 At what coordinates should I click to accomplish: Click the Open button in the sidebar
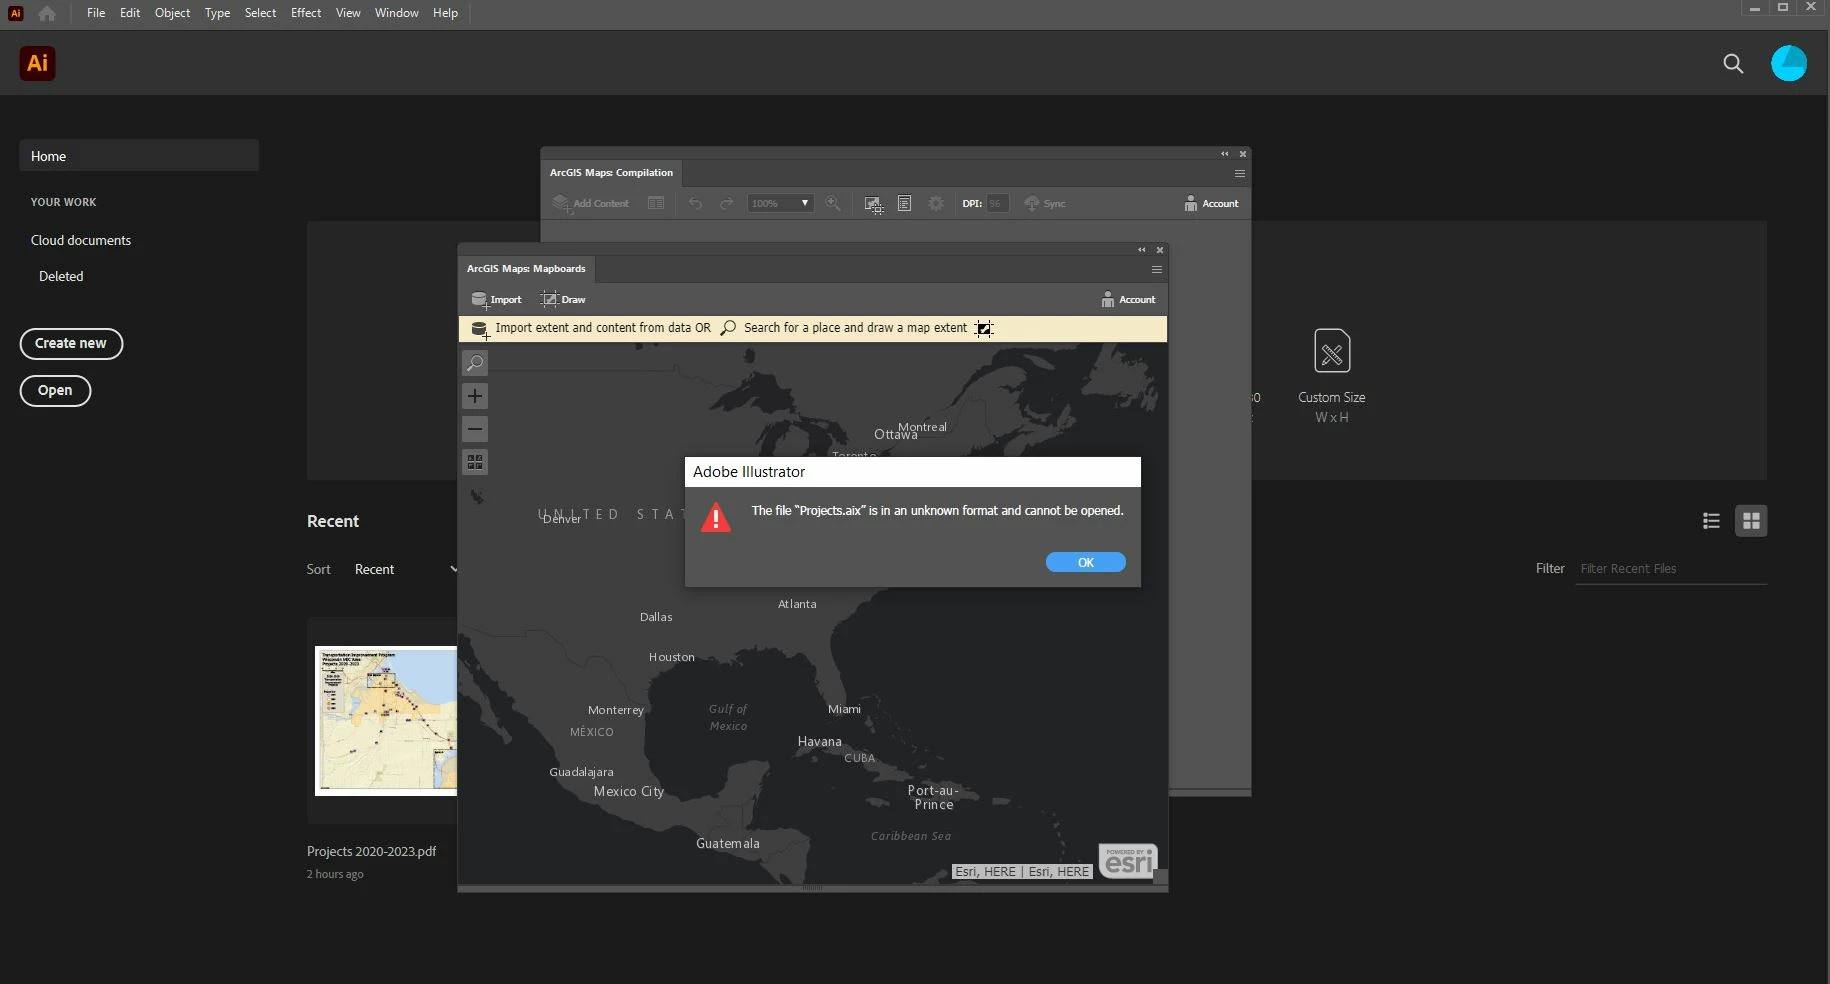pos(55,390)
